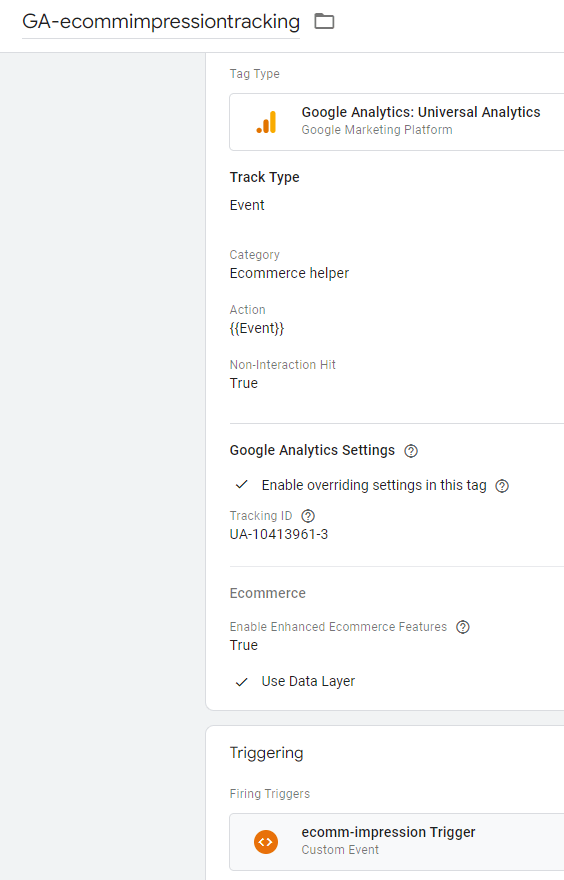Click the folder icon beside the tag name
The width and height of the screenshot is (564, 880).
324,21
